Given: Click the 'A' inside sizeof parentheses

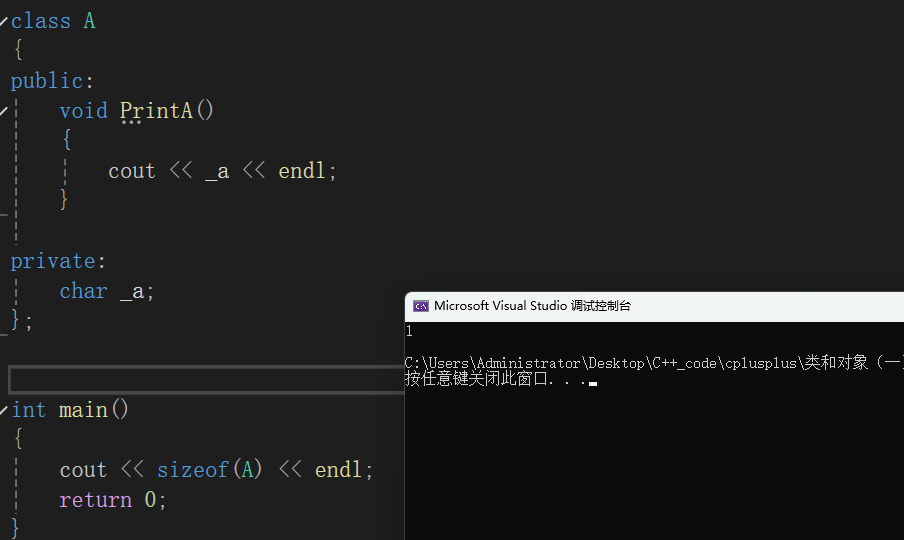Looking at the screenshot, I should [x=247, y=470].
